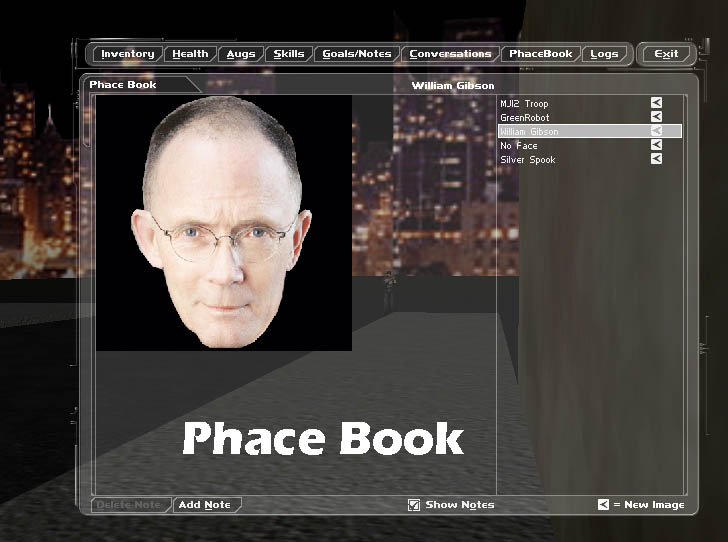Switch to the Health tab

[x=190, y=54]
